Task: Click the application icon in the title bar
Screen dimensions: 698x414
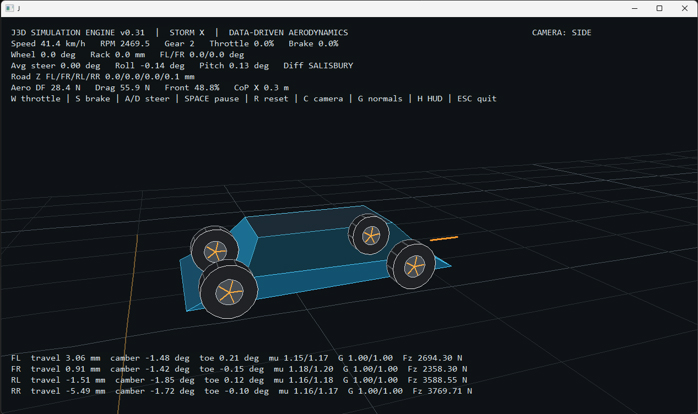Action: pos(9,8)
